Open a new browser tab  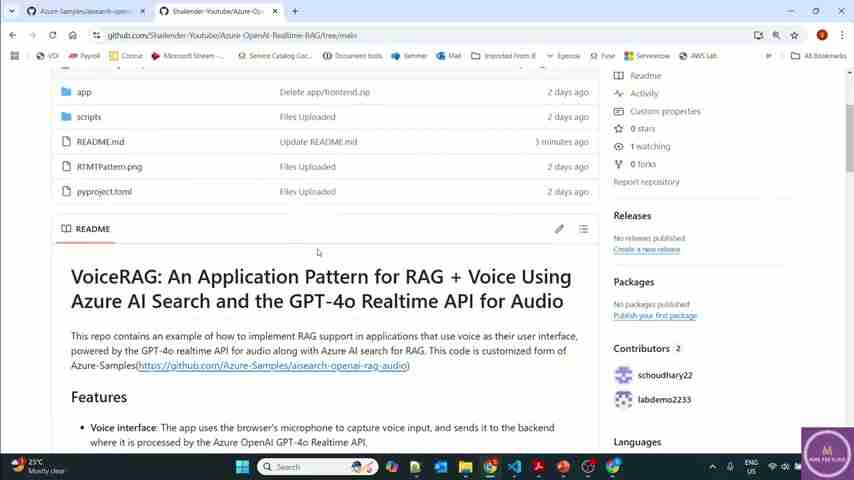pos(295,11)
